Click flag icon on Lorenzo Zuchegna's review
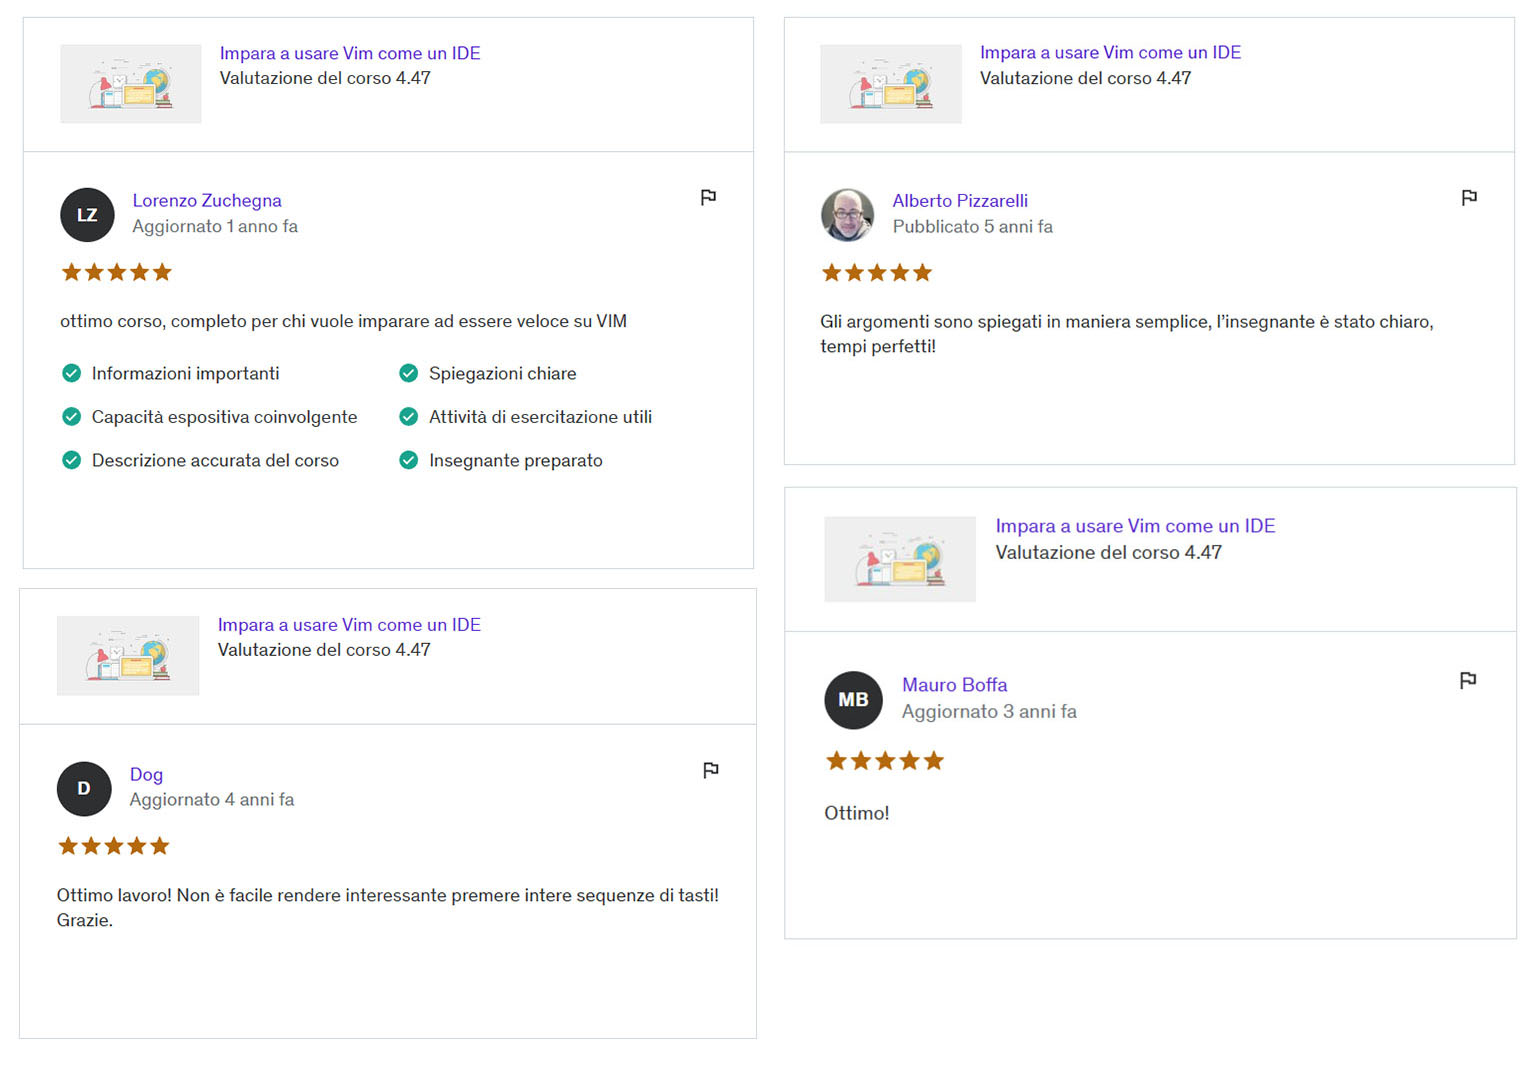This screenshot has width=1536, height=1068. click(x=708, y=197)
